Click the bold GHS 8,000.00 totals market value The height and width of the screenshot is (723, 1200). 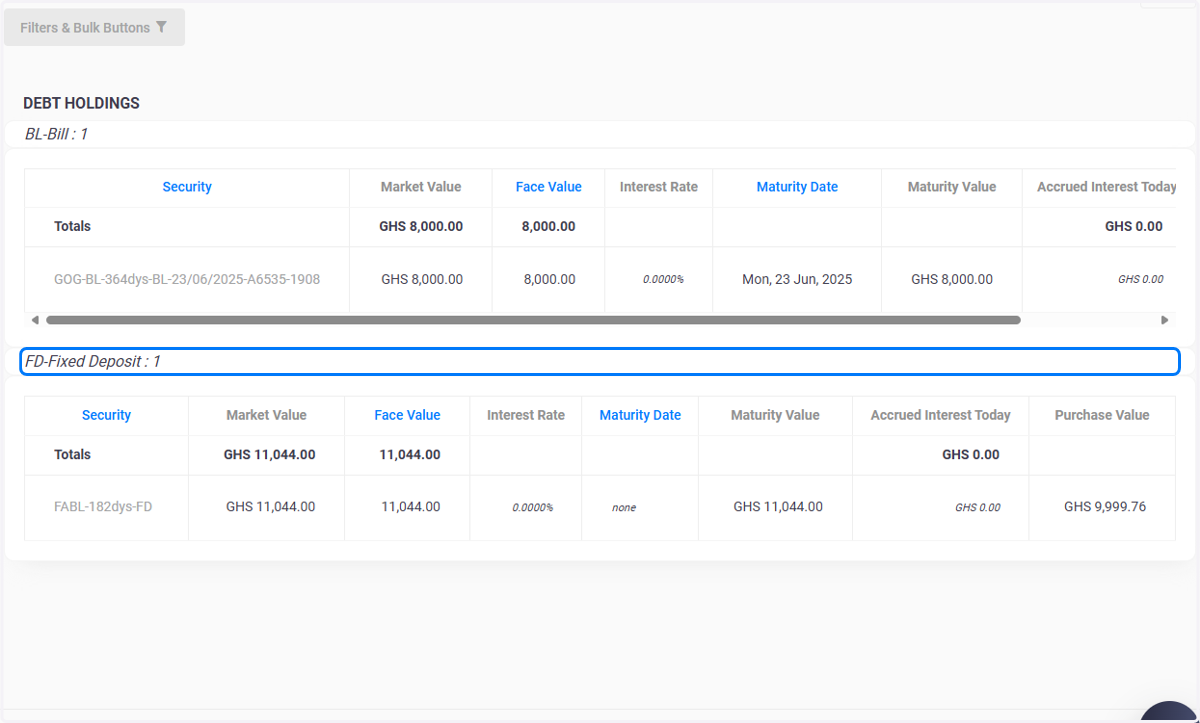pos(421,227)
